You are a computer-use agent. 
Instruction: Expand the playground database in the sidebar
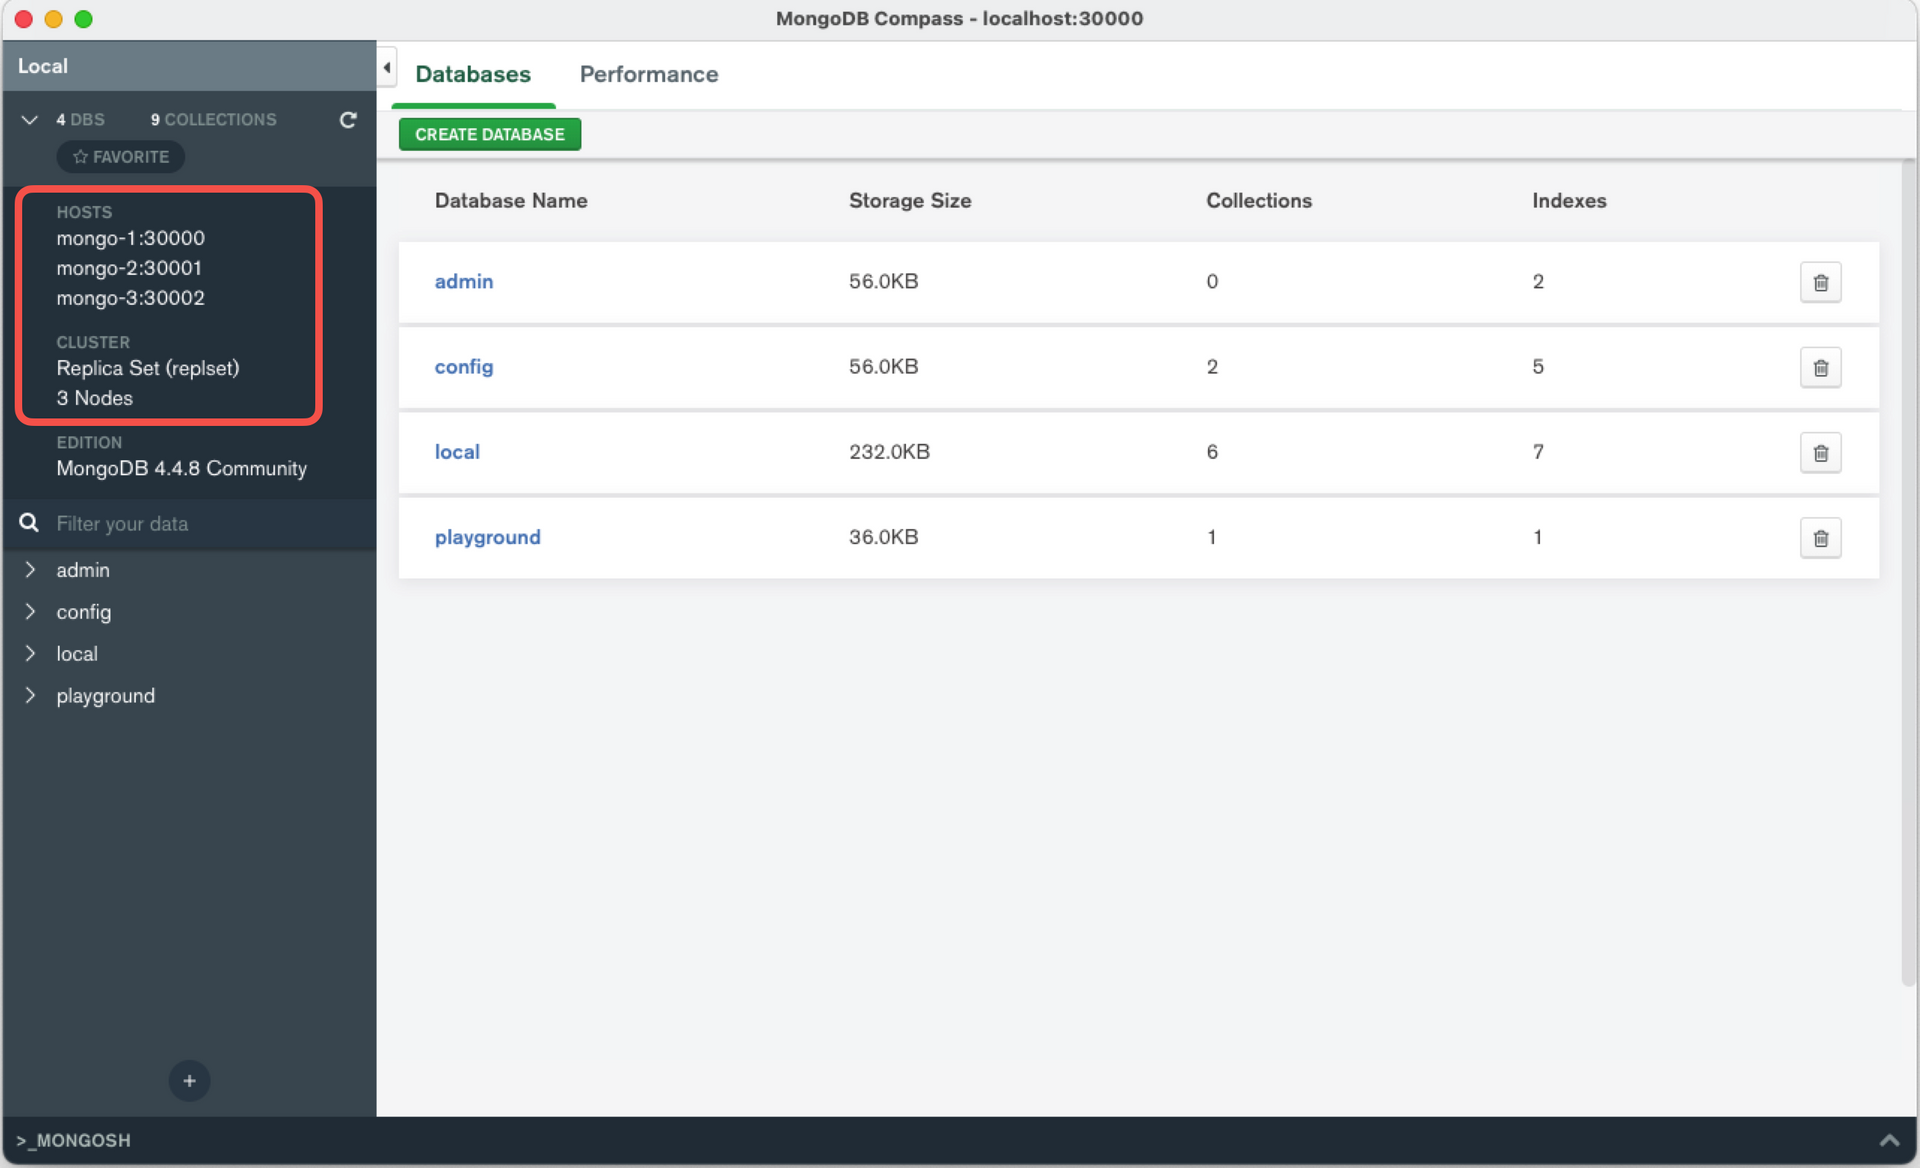(x=30, y=696)
